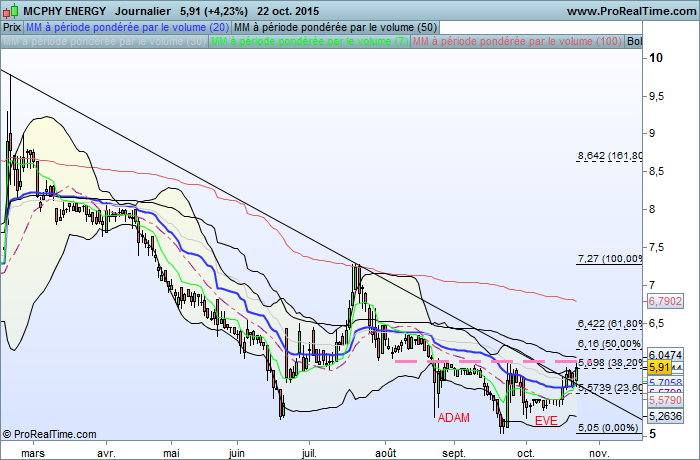700x460 pixels.
Task: Select the 5,05 (0,00%) Fibonacci level label
Action: (x=608, y=427)
